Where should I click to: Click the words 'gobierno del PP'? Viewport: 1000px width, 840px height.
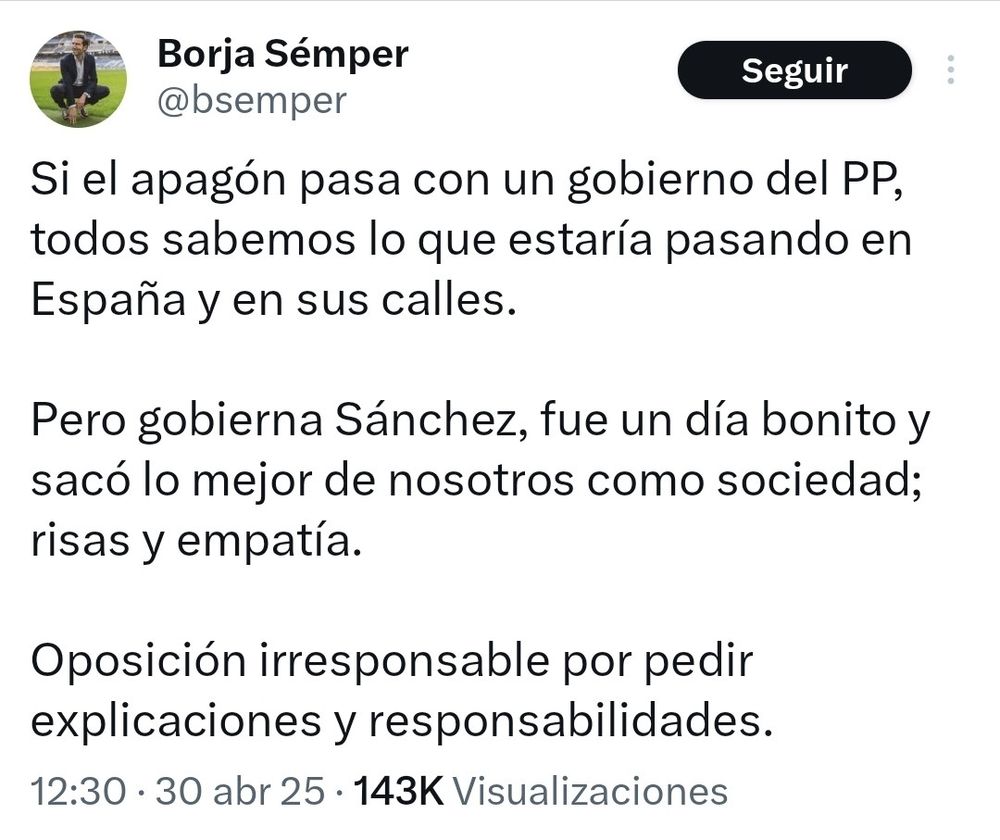(735, 180)
